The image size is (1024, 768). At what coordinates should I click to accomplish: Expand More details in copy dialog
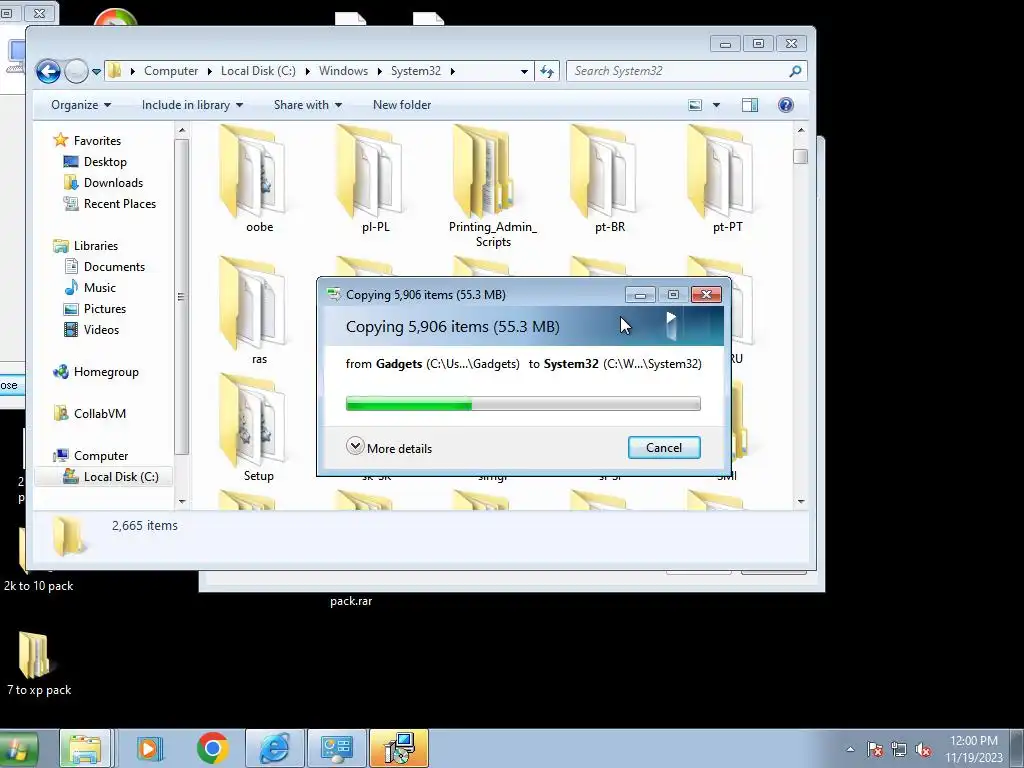(389, 448)
